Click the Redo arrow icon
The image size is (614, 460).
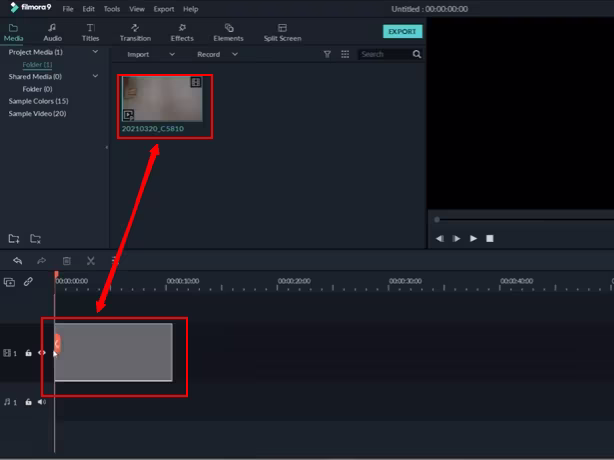pyautogui.click(x=42, y=260)
